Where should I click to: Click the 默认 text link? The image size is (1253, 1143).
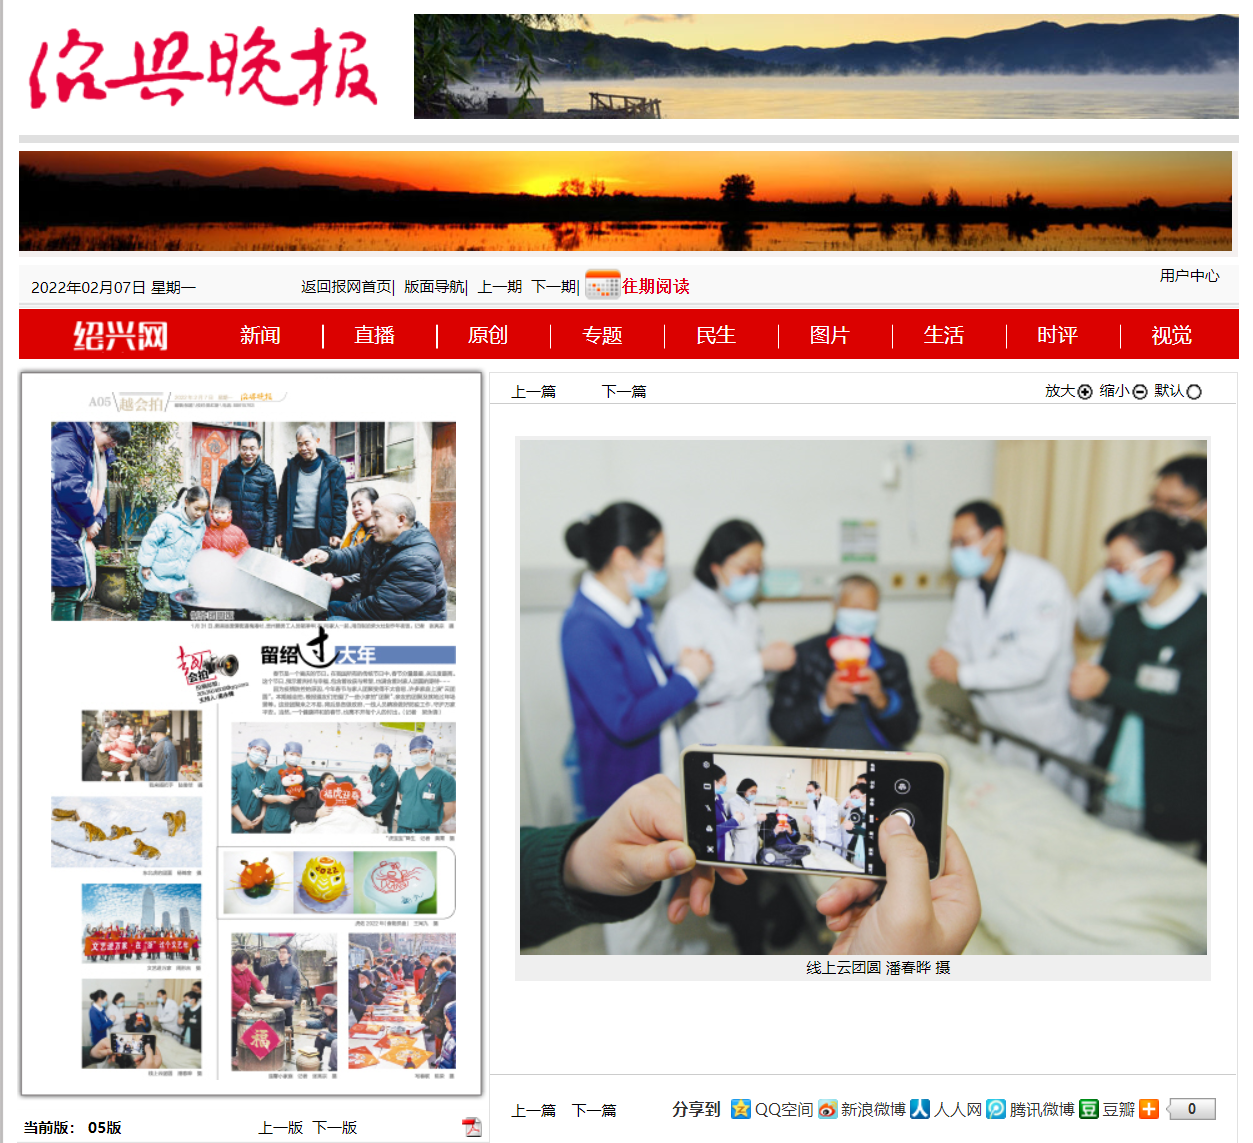click(x=1169, y=391)
